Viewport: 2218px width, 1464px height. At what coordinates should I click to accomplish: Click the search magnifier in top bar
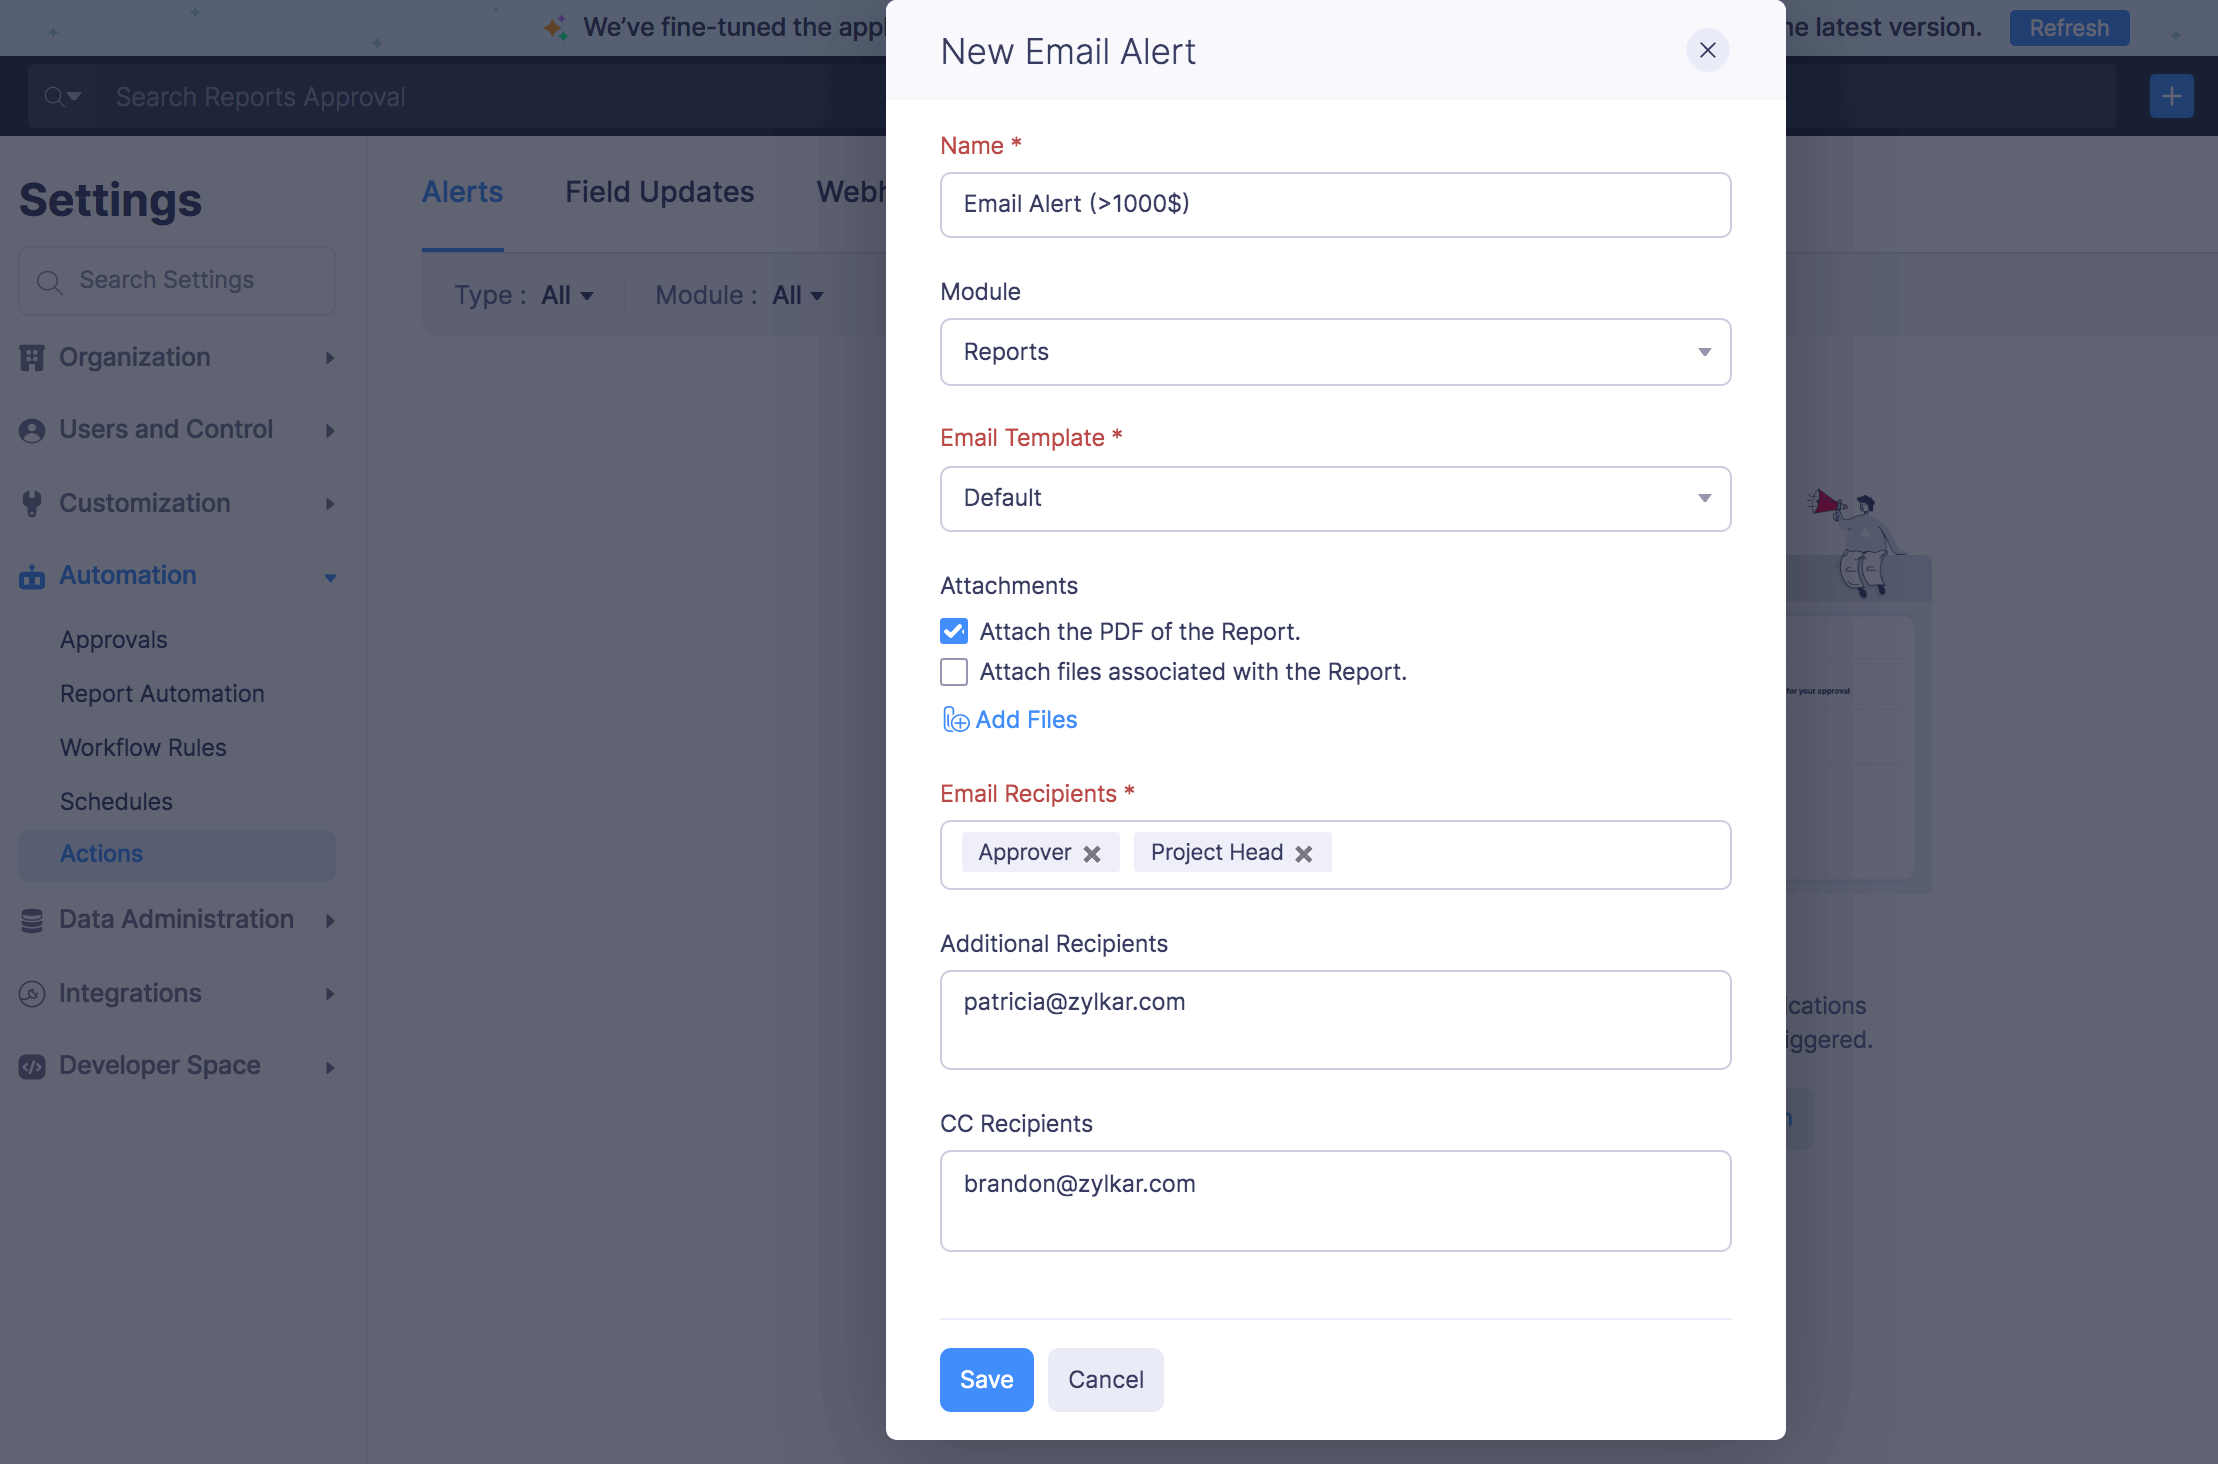pos(55,96)
